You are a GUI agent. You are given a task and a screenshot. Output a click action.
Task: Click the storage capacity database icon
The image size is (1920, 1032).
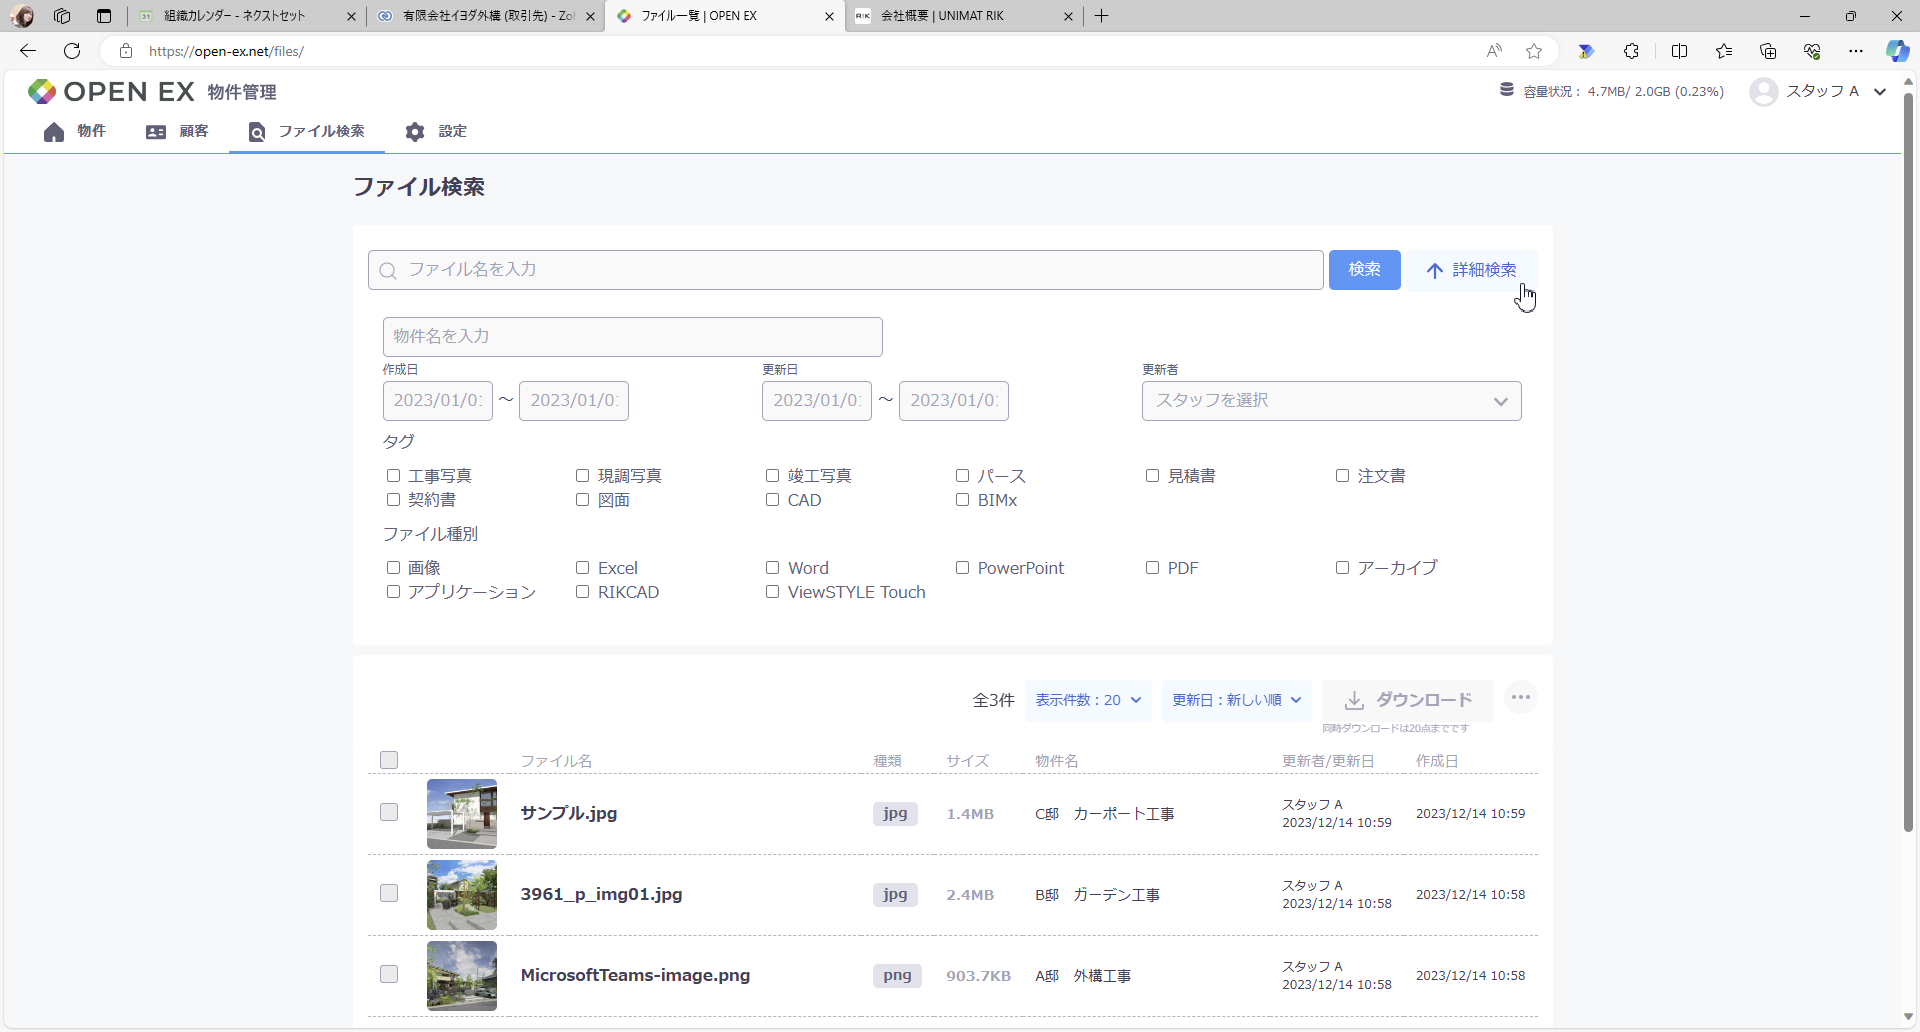(1507, 90)
